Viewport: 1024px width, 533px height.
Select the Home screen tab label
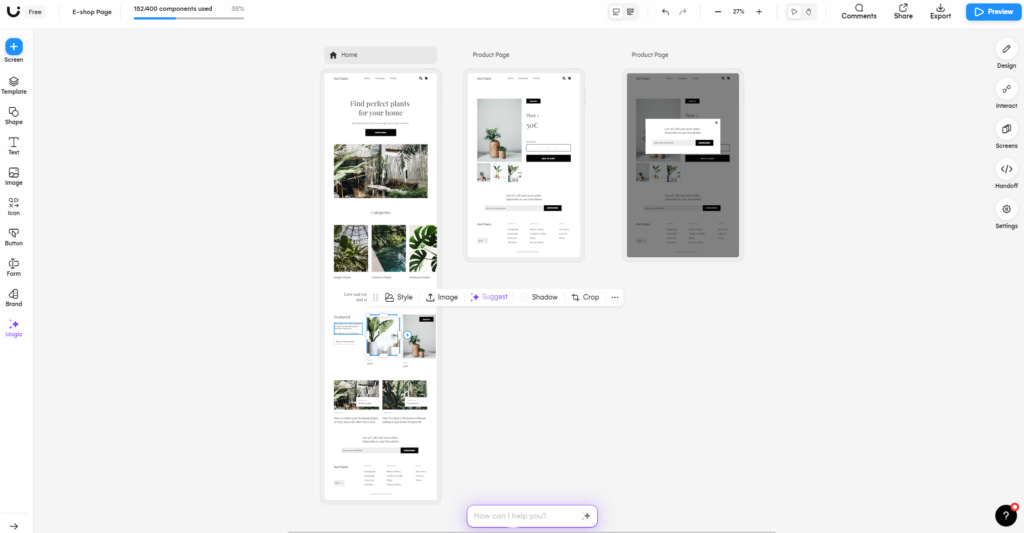pos(349,55)
